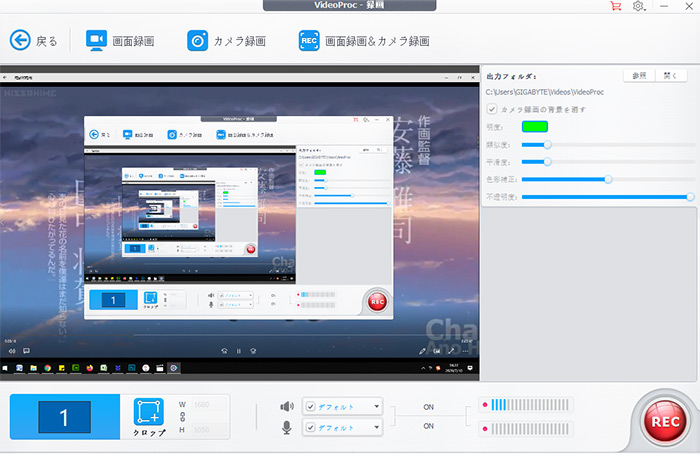Switch to 画面録画 screen recording mode
Viewport: 700px width, 454px height.
120,41
